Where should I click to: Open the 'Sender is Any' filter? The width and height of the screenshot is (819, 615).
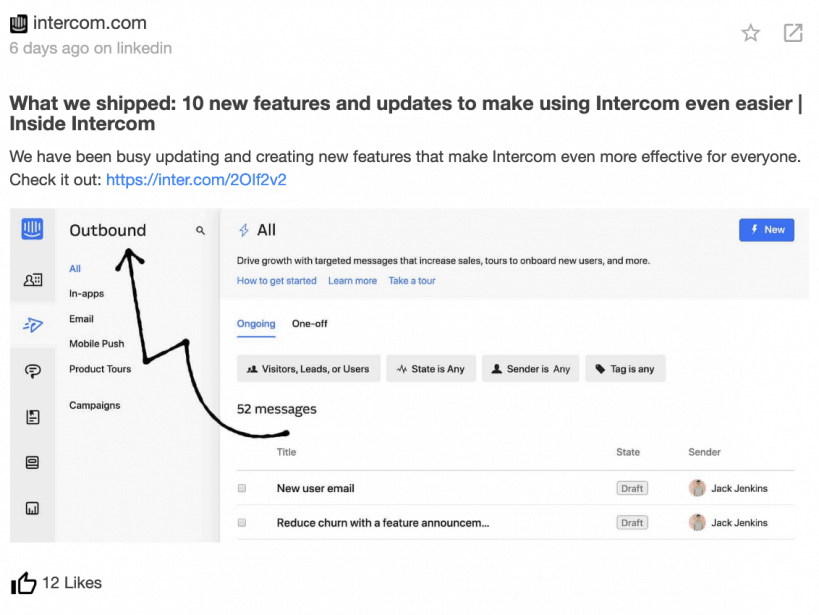(530, 369)
